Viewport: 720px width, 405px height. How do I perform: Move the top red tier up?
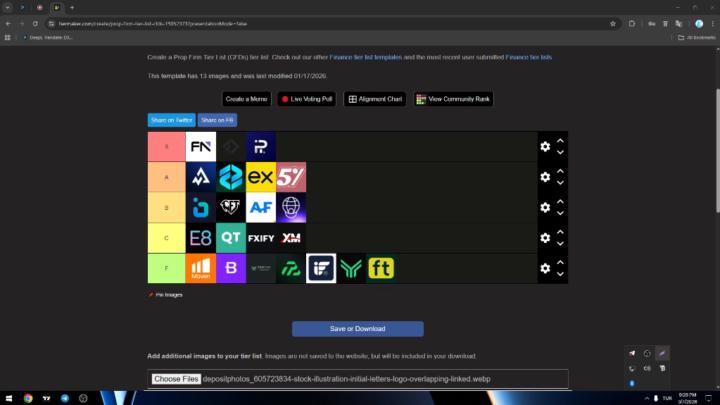(x=560, y=141)
